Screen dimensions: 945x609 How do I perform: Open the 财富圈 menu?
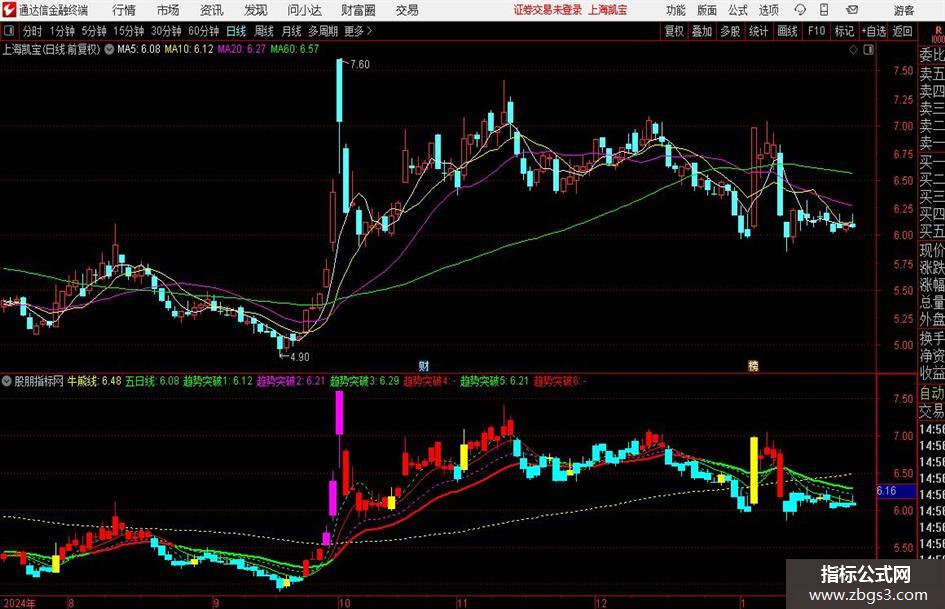358,10
